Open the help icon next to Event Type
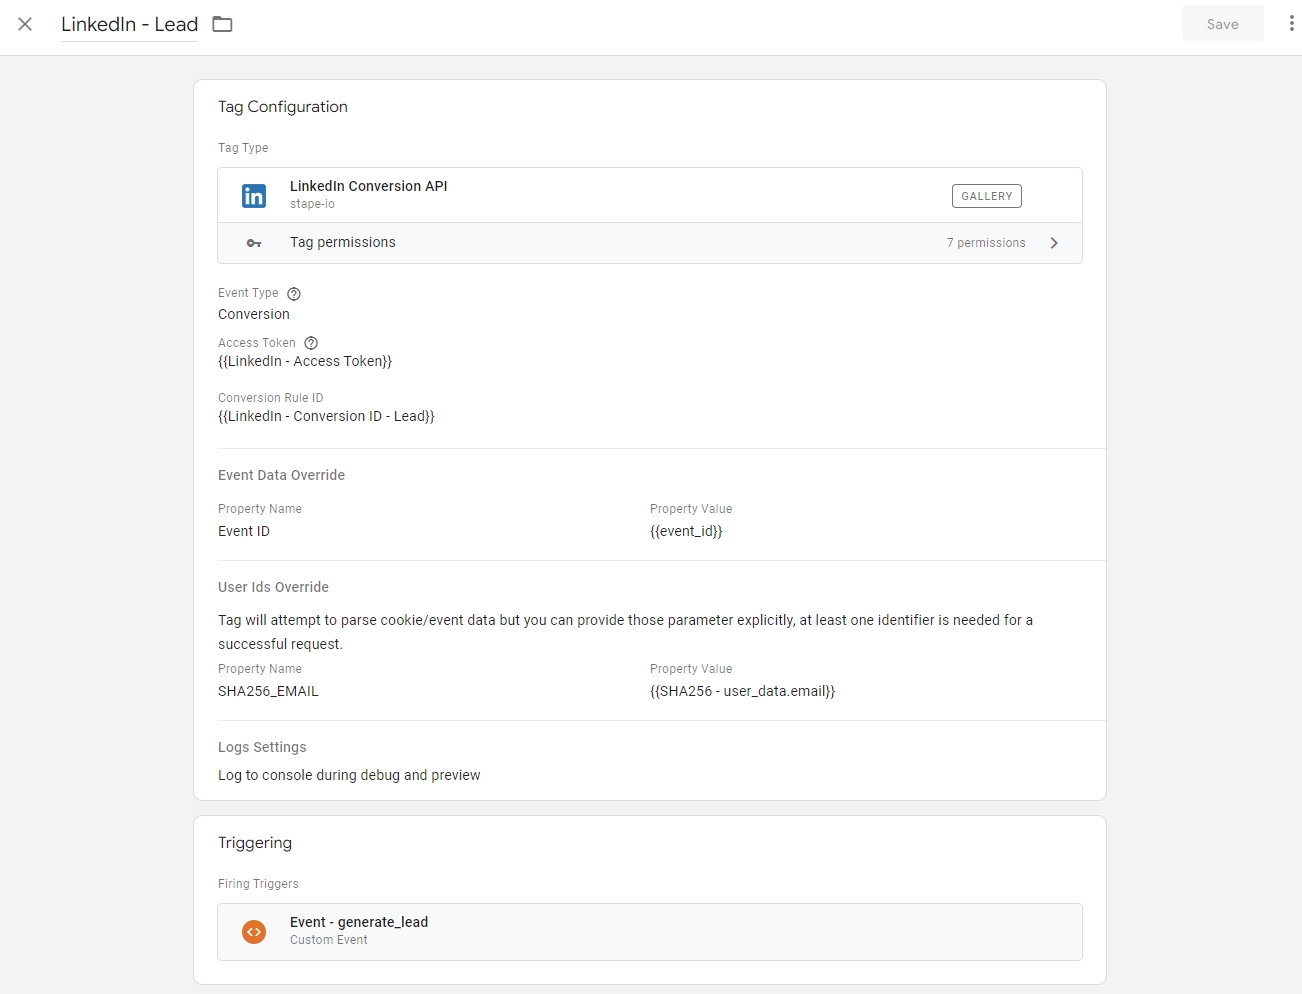This screenshot has height=994, width=1302. pos(294,294)
